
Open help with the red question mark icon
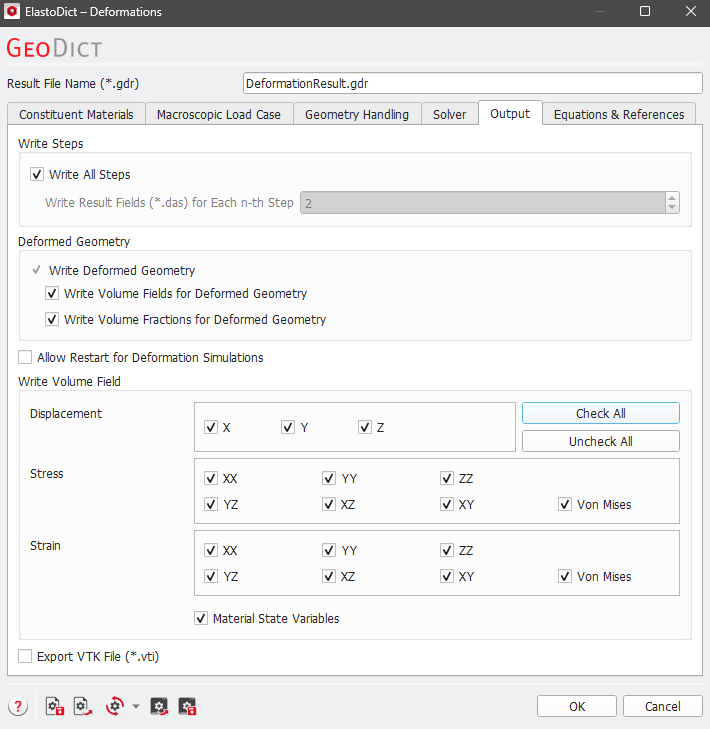(18, 706)
